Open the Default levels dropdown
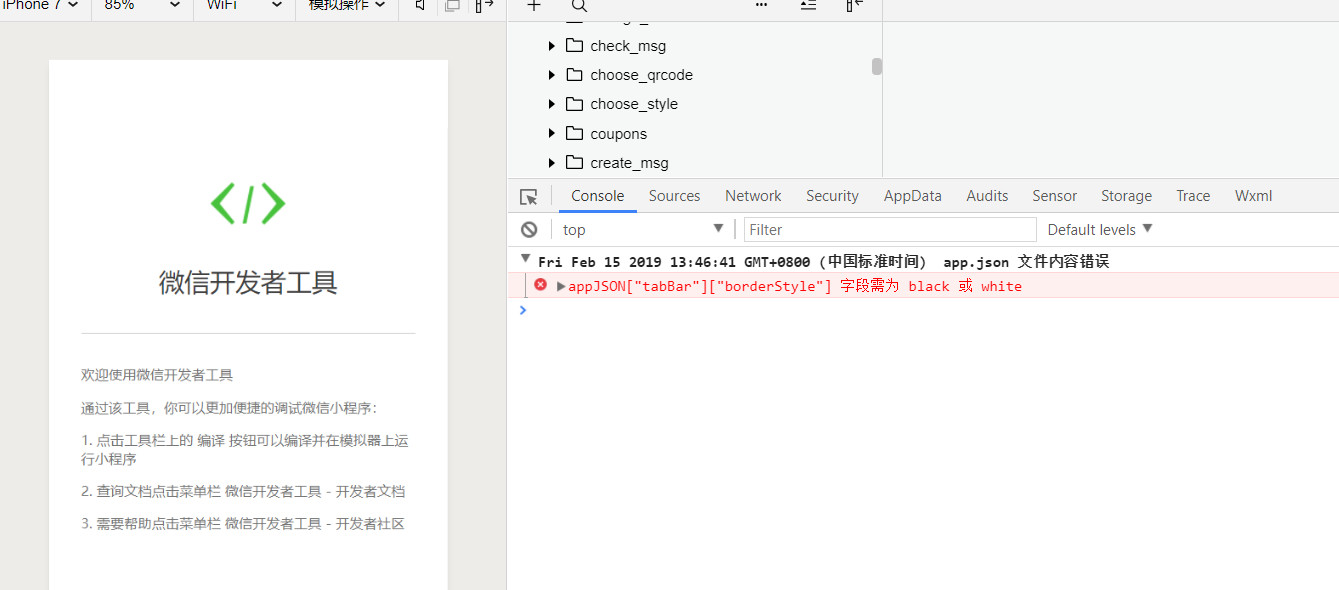The height and width of the screenshot is (590, 1339). [1100, 229]
